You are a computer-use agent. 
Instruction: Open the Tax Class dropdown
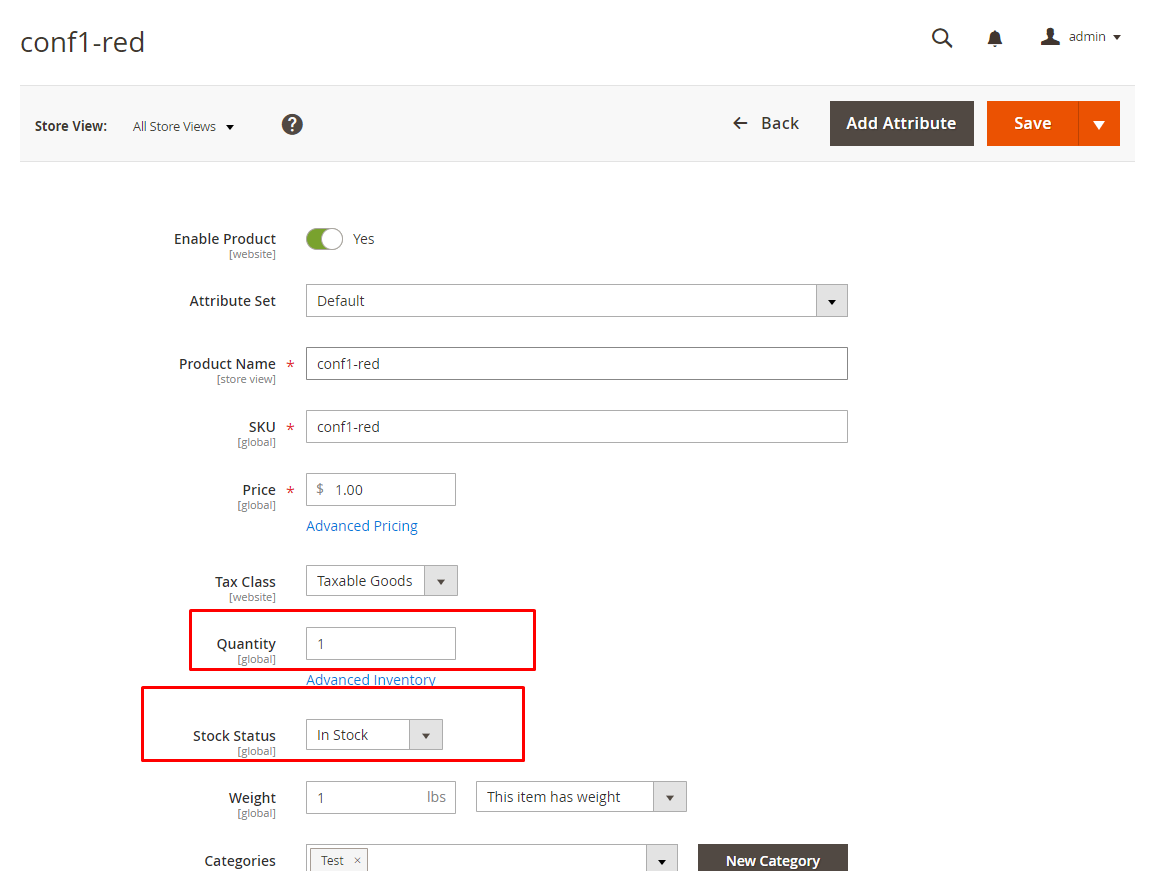(x=382, y=581)
